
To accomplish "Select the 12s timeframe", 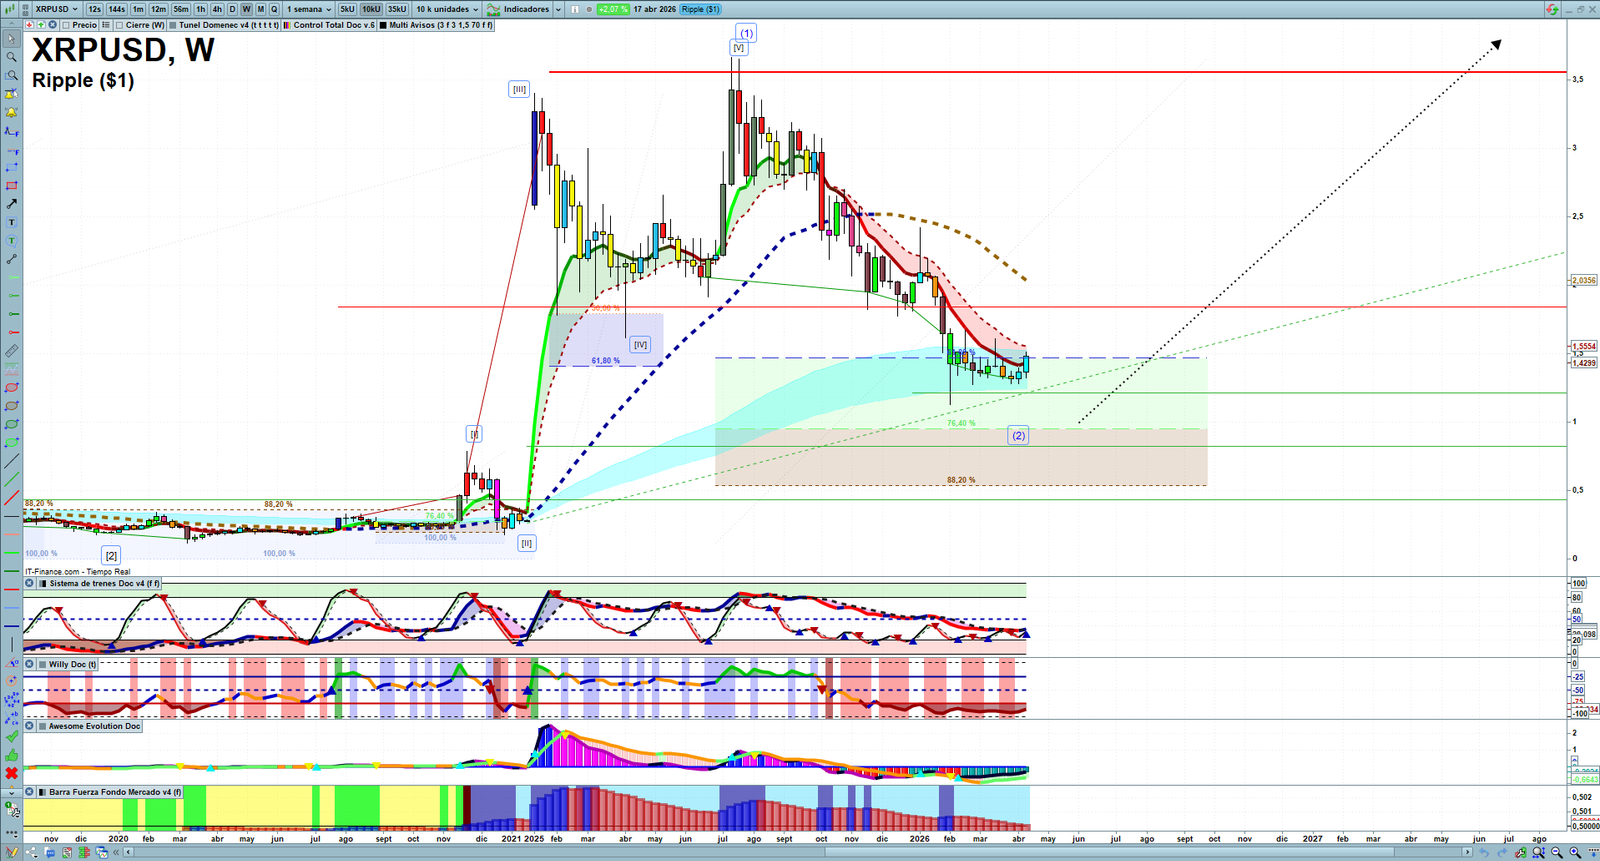I will (94, 9).
